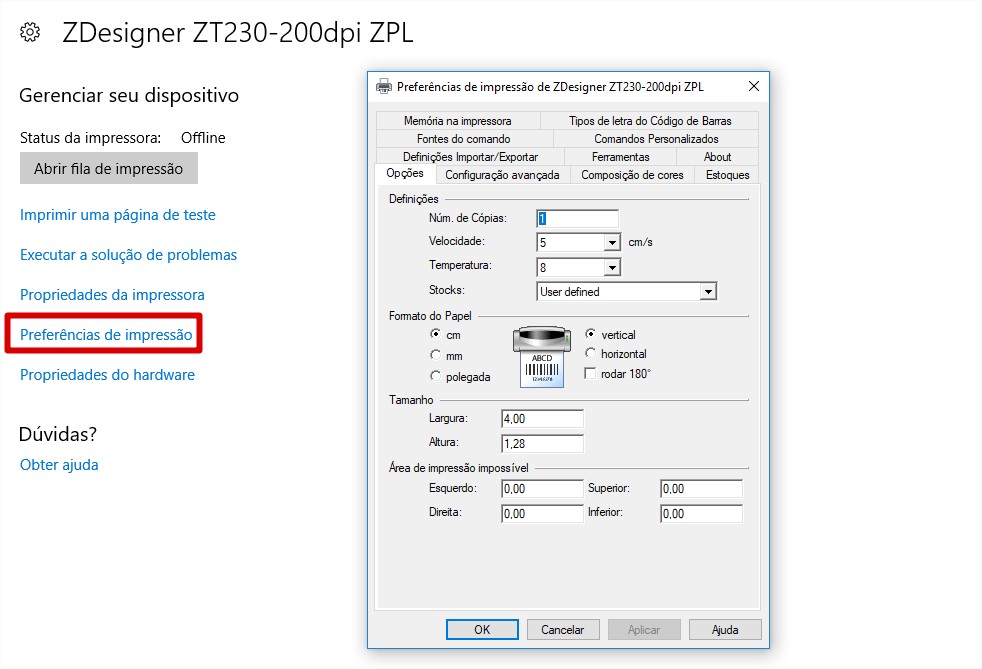Viewport: 982px width, 669px height.
Task: Expand the Stocks combo box
Action: (x=708, y=292)
